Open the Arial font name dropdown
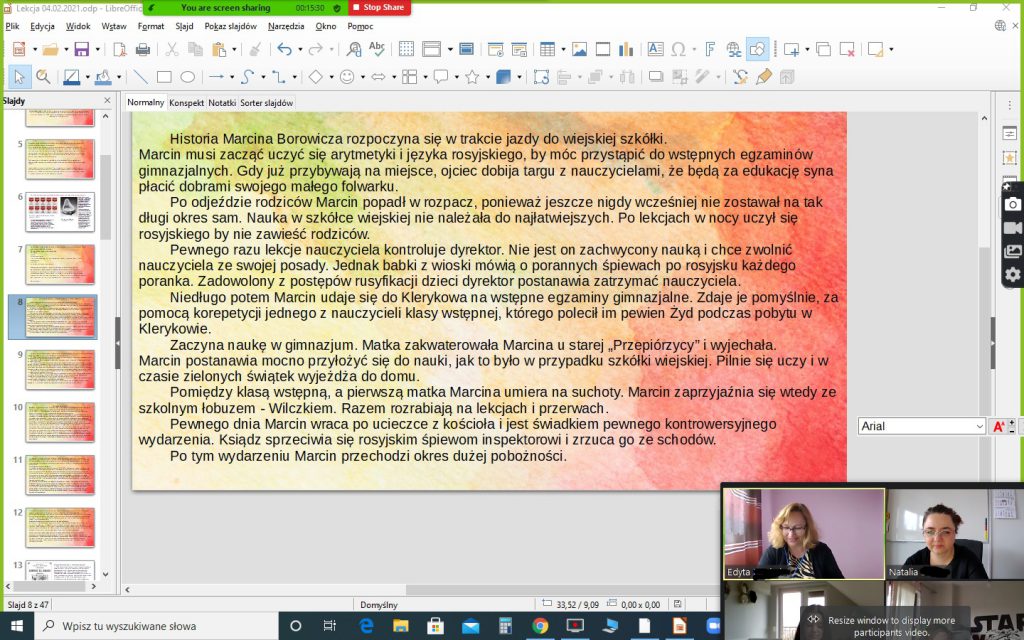The image size is (1024, 640). pyautogui.click(x=979, y=426)
